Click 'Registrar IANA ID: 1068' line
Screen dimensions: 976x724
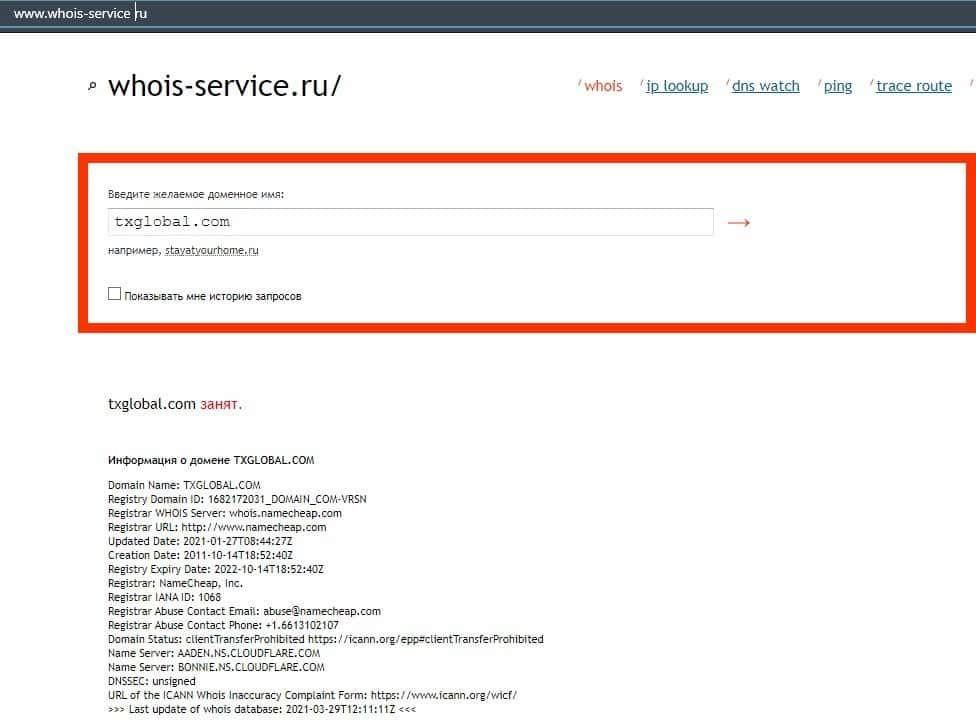164,597
